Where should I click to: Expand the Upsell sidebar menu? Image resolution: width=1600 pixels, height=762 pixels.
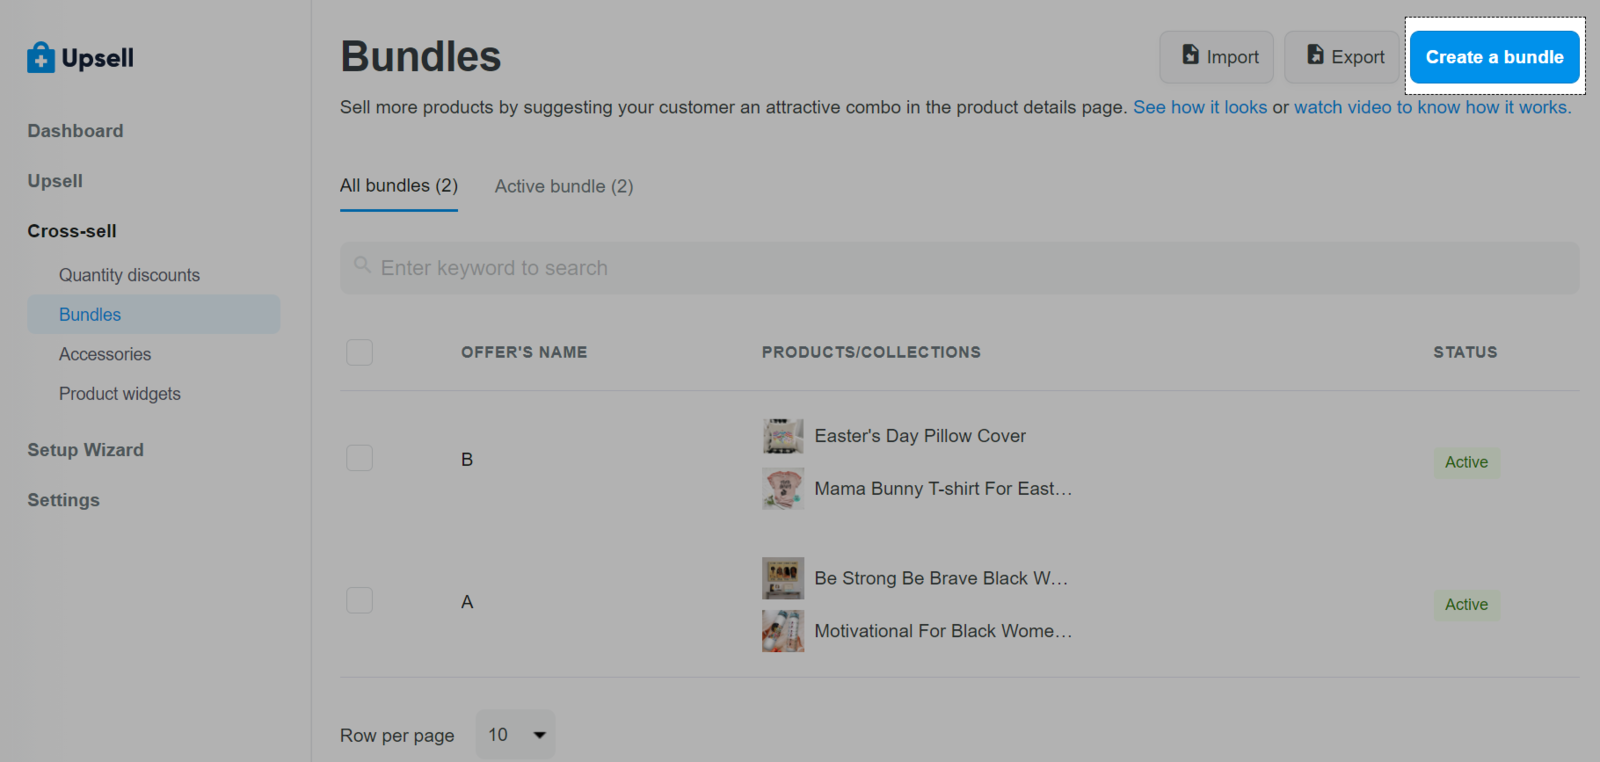55,181
